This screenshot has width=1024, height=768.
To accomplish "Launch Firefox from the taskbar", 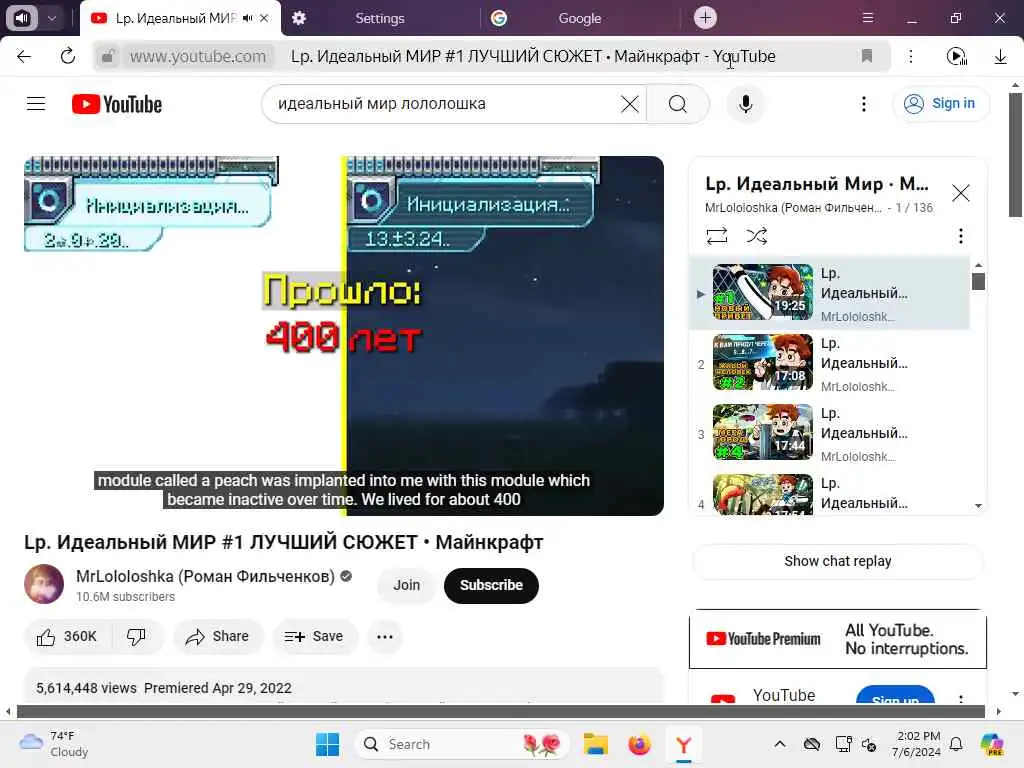I will pyautogui.click(x=639, y=744).
